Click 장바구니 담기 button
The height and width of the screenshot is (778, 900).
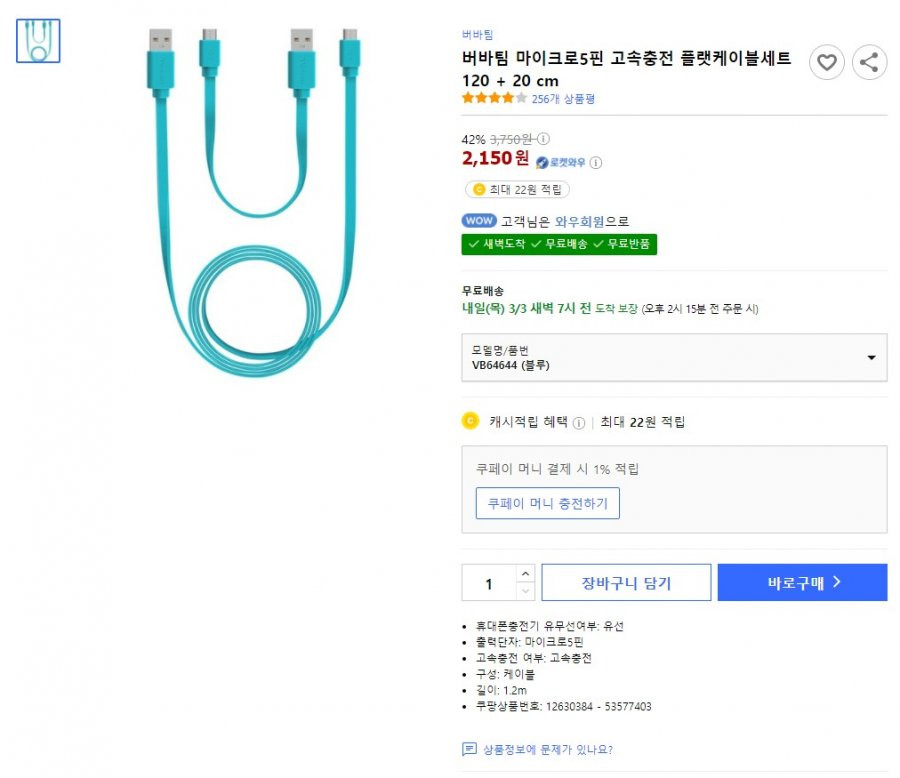[x=626, y=583]
